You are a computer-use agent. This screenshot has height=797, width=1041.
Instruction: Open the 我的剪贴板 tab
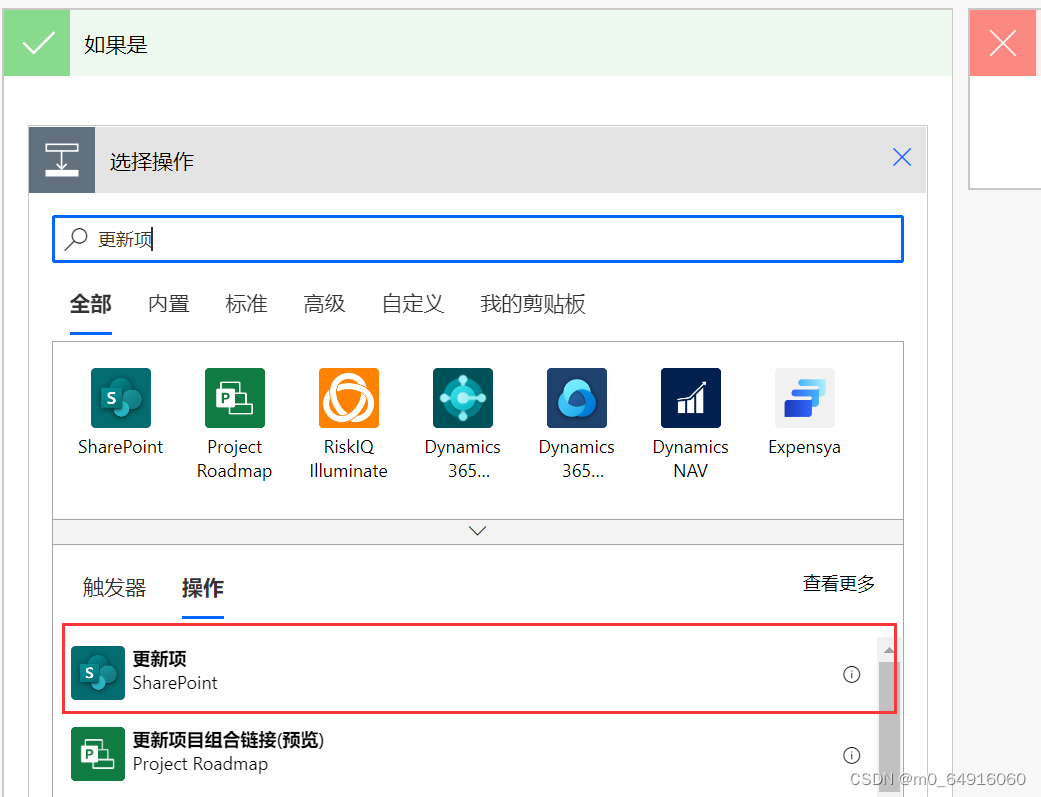(532, 304)
